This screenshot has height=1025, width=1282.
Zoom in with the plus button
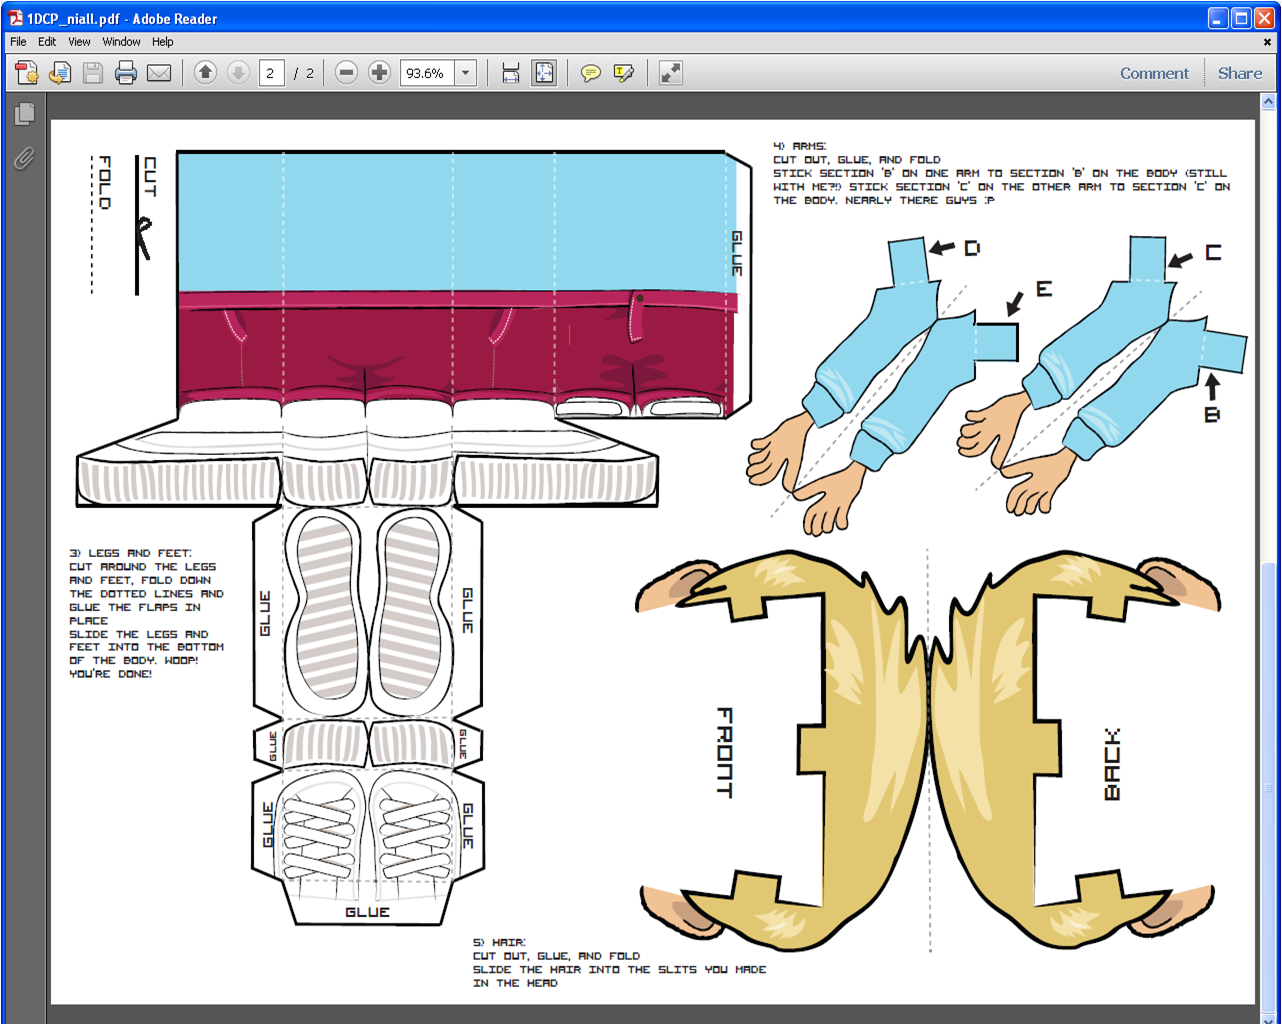(x=379, y=73)
